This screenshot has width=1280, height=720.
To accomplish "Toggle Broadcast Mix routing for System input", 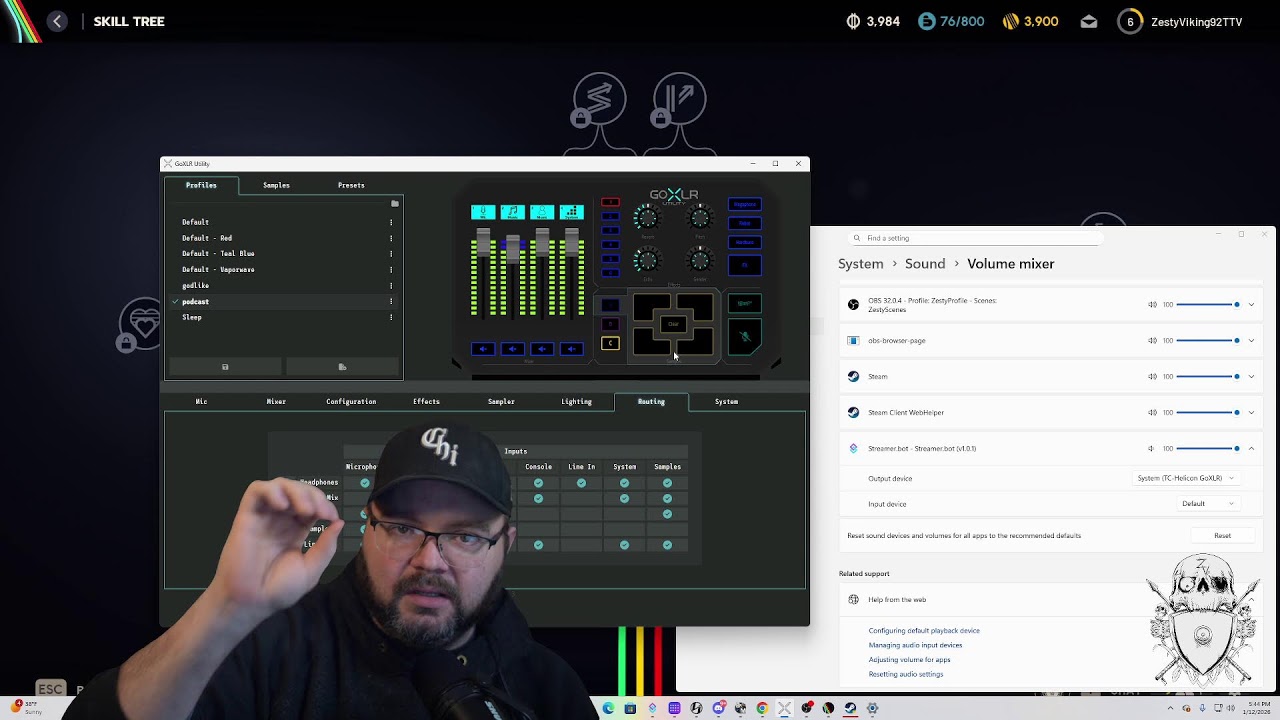I will (624, 498).
